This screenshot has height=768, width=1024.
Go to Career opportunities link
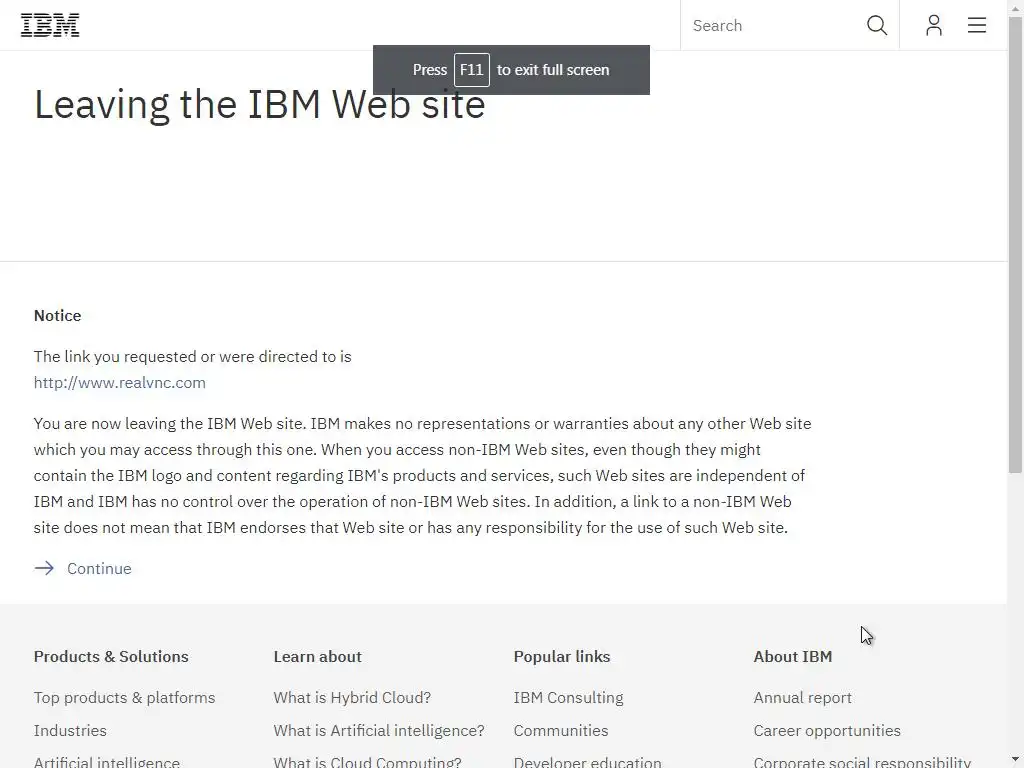(x=827, y=730)
